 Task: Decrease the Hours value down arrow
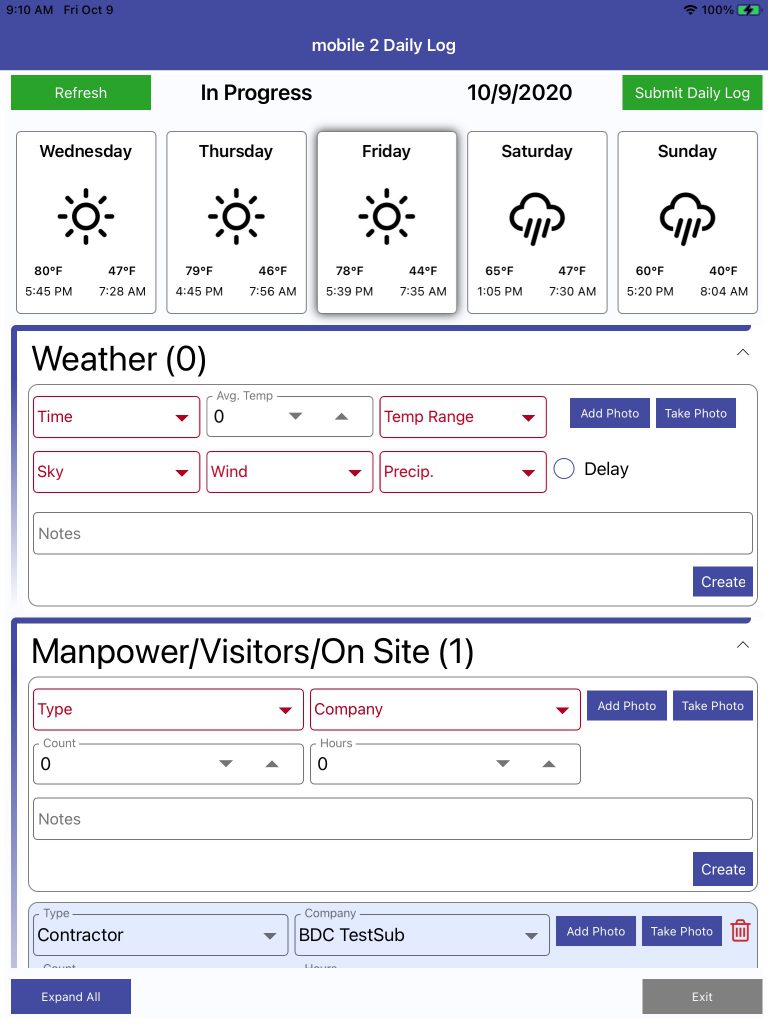click(502, 764)
